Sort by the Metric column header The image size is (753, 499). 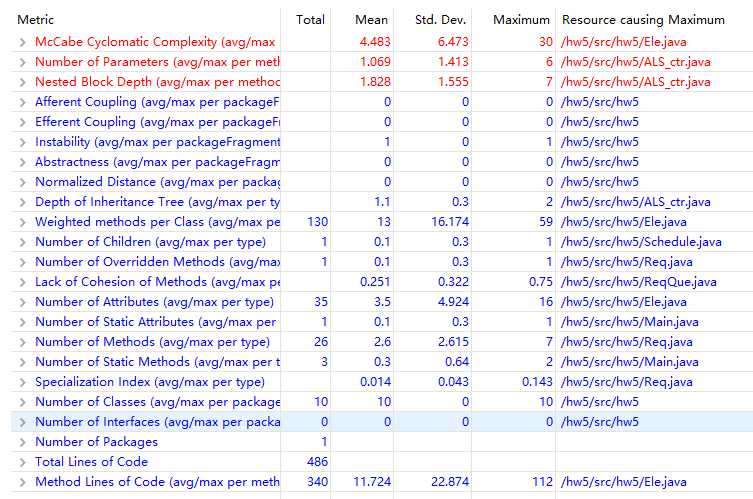pos(36,20)
